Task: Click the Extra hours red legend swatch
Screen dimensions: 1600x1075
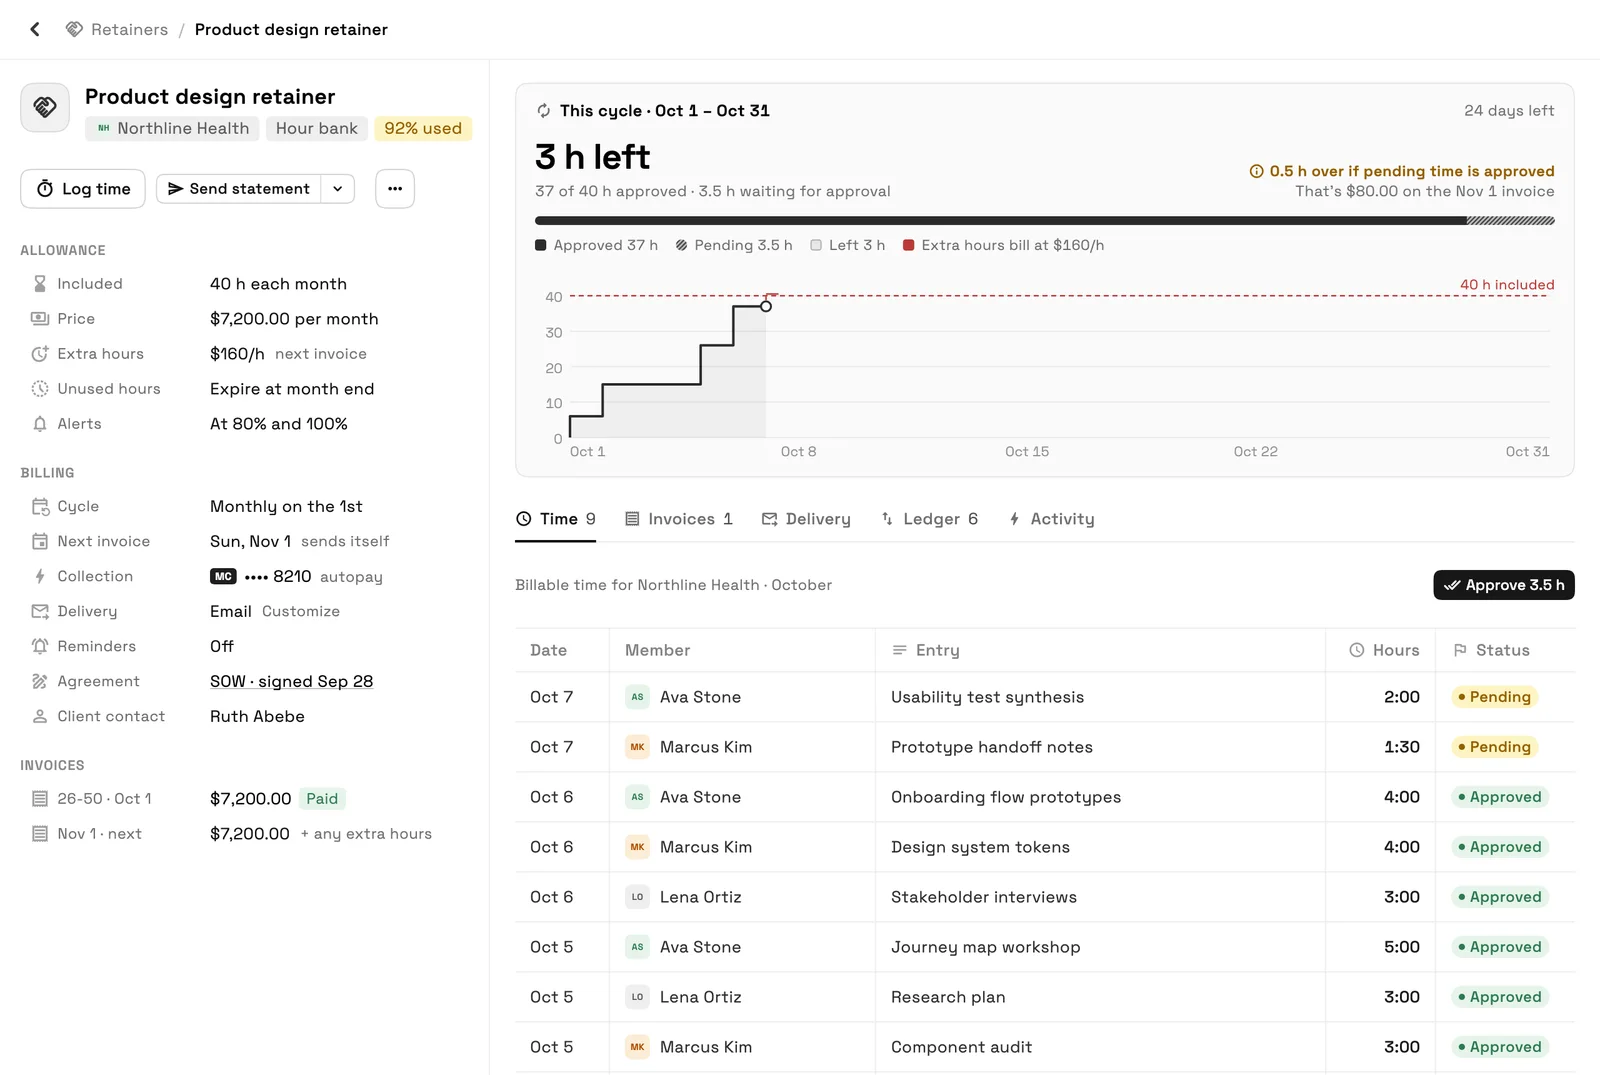Action: click(x=909, y=245)
